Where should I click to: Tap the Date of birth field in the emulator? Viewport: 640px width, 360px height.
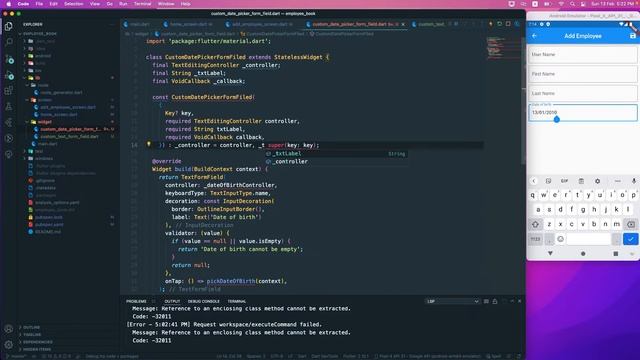[583, 112]
